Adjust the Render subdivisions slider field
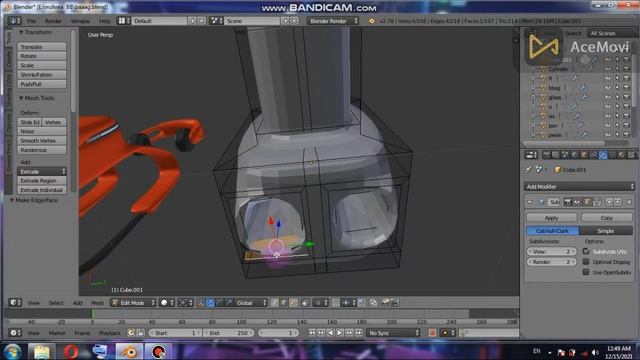Viewport: 640px width, 360px height. (551, 262)
